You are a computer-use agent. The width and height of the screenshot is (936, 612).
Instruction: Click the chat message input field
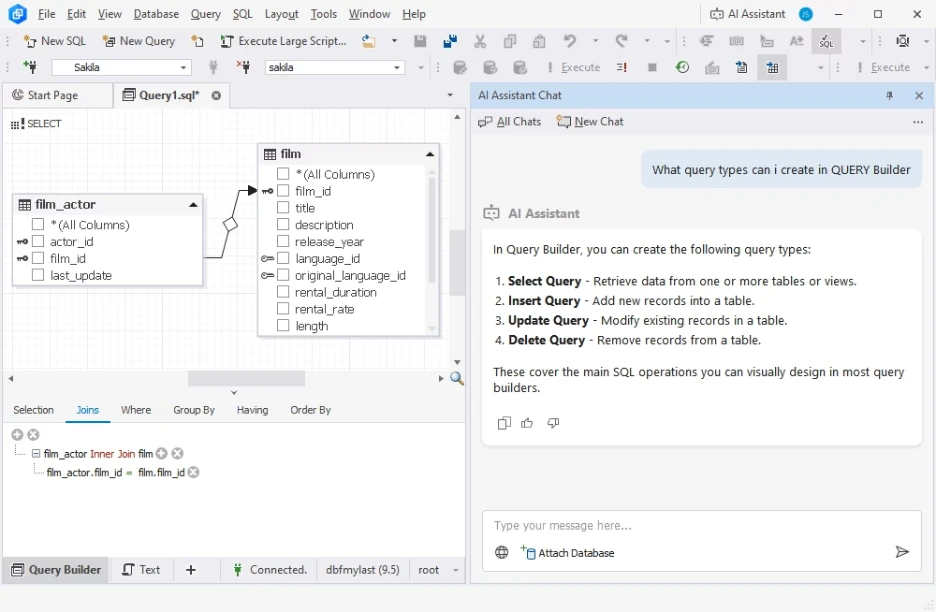point(701,526)
